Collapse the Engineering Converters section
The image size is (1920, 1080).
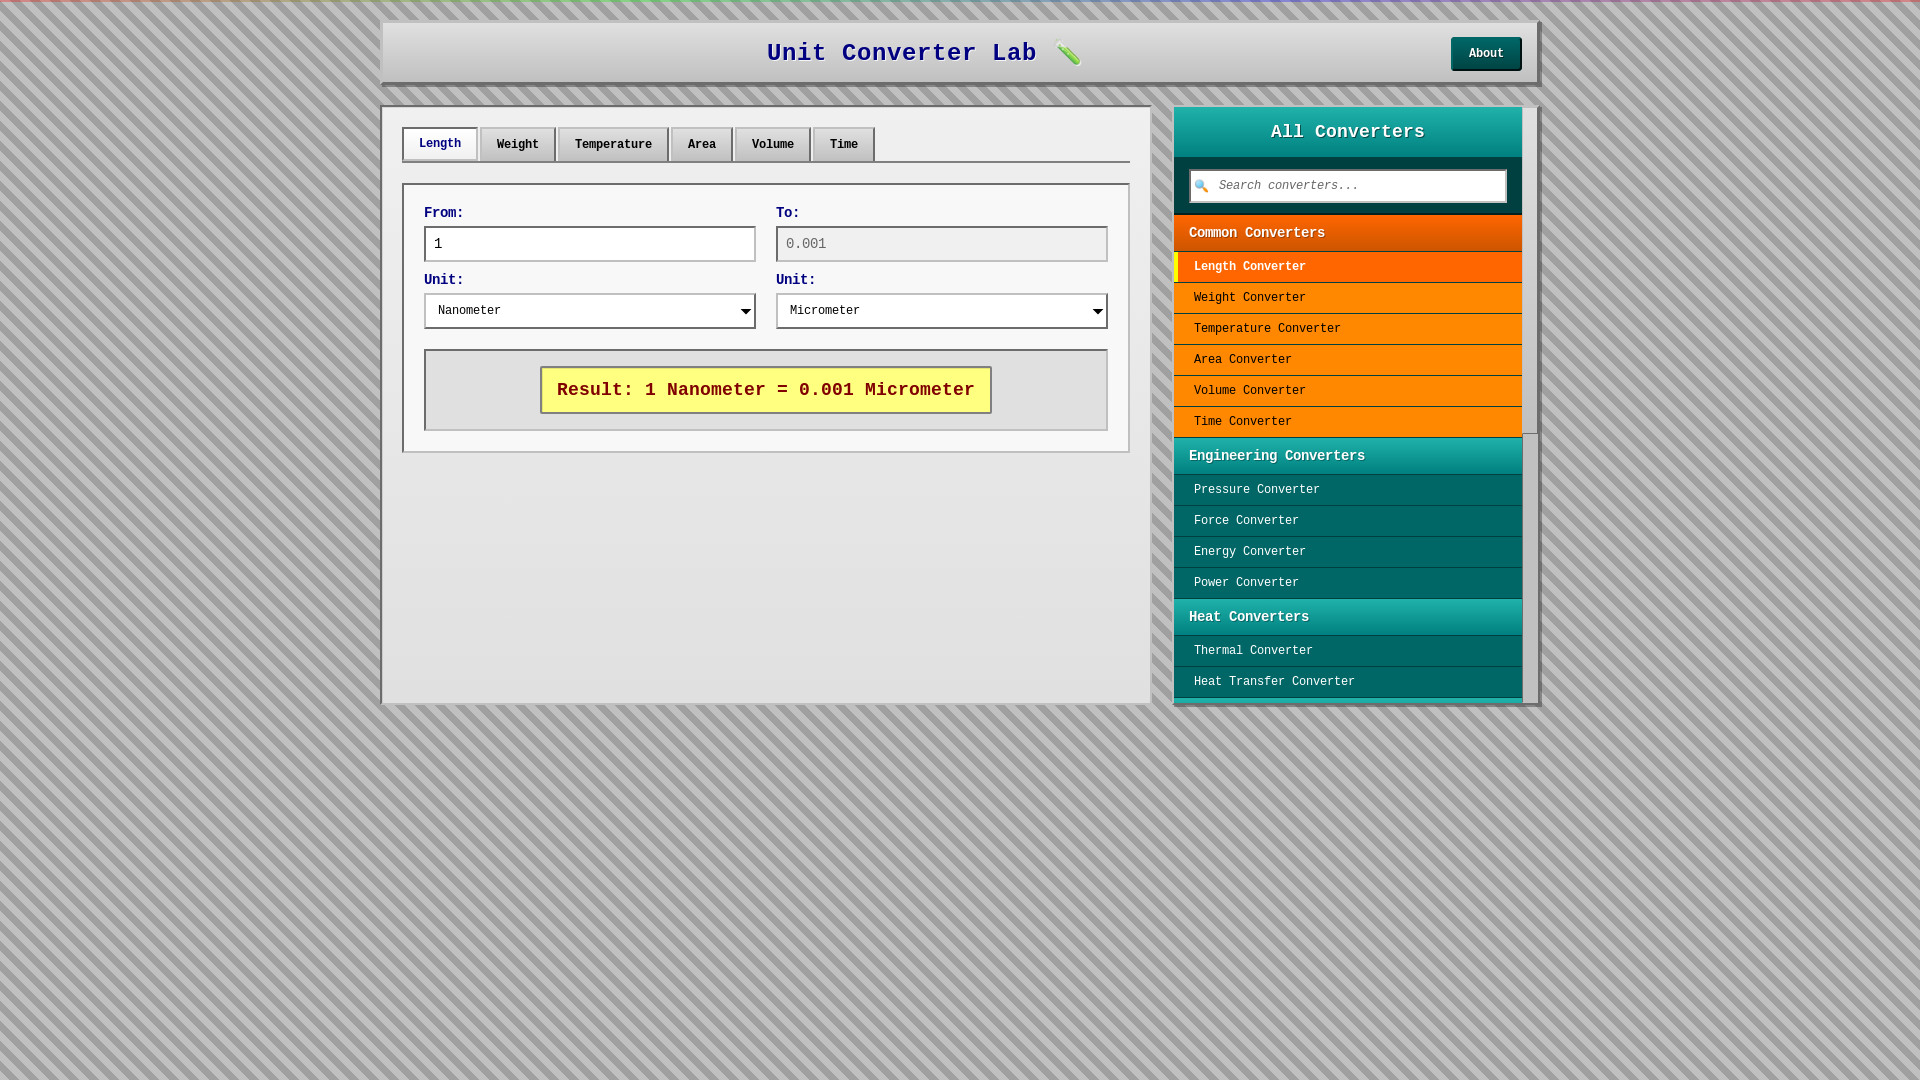pos(1348,456)
